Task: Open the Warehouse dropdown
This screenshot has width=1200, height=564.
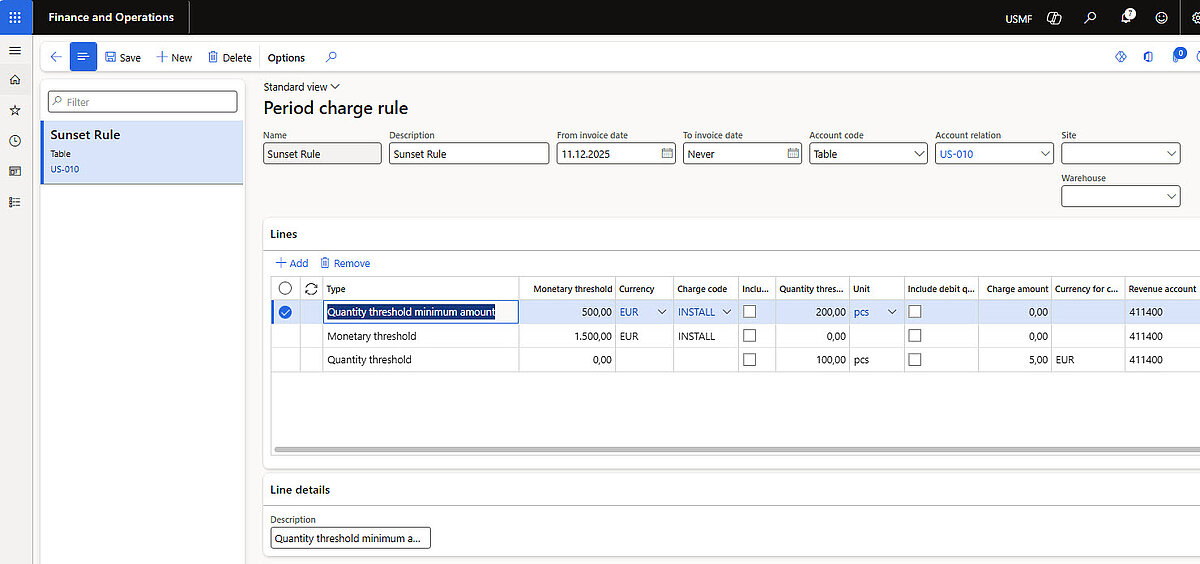Action: click(1172, 197)
